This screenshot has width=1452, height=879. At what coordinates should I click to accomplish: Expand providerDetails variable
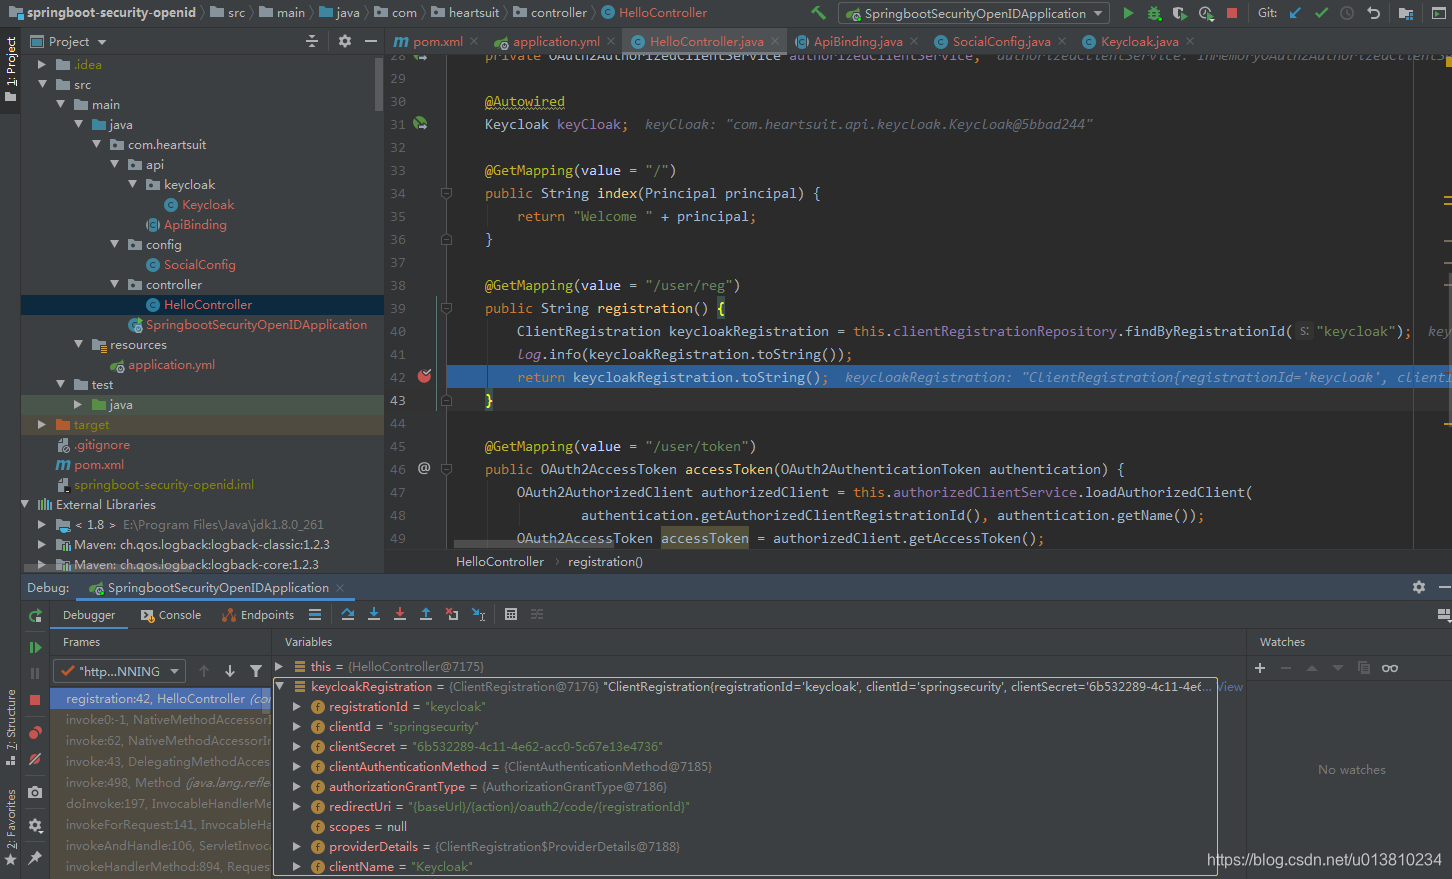(297, 846)
